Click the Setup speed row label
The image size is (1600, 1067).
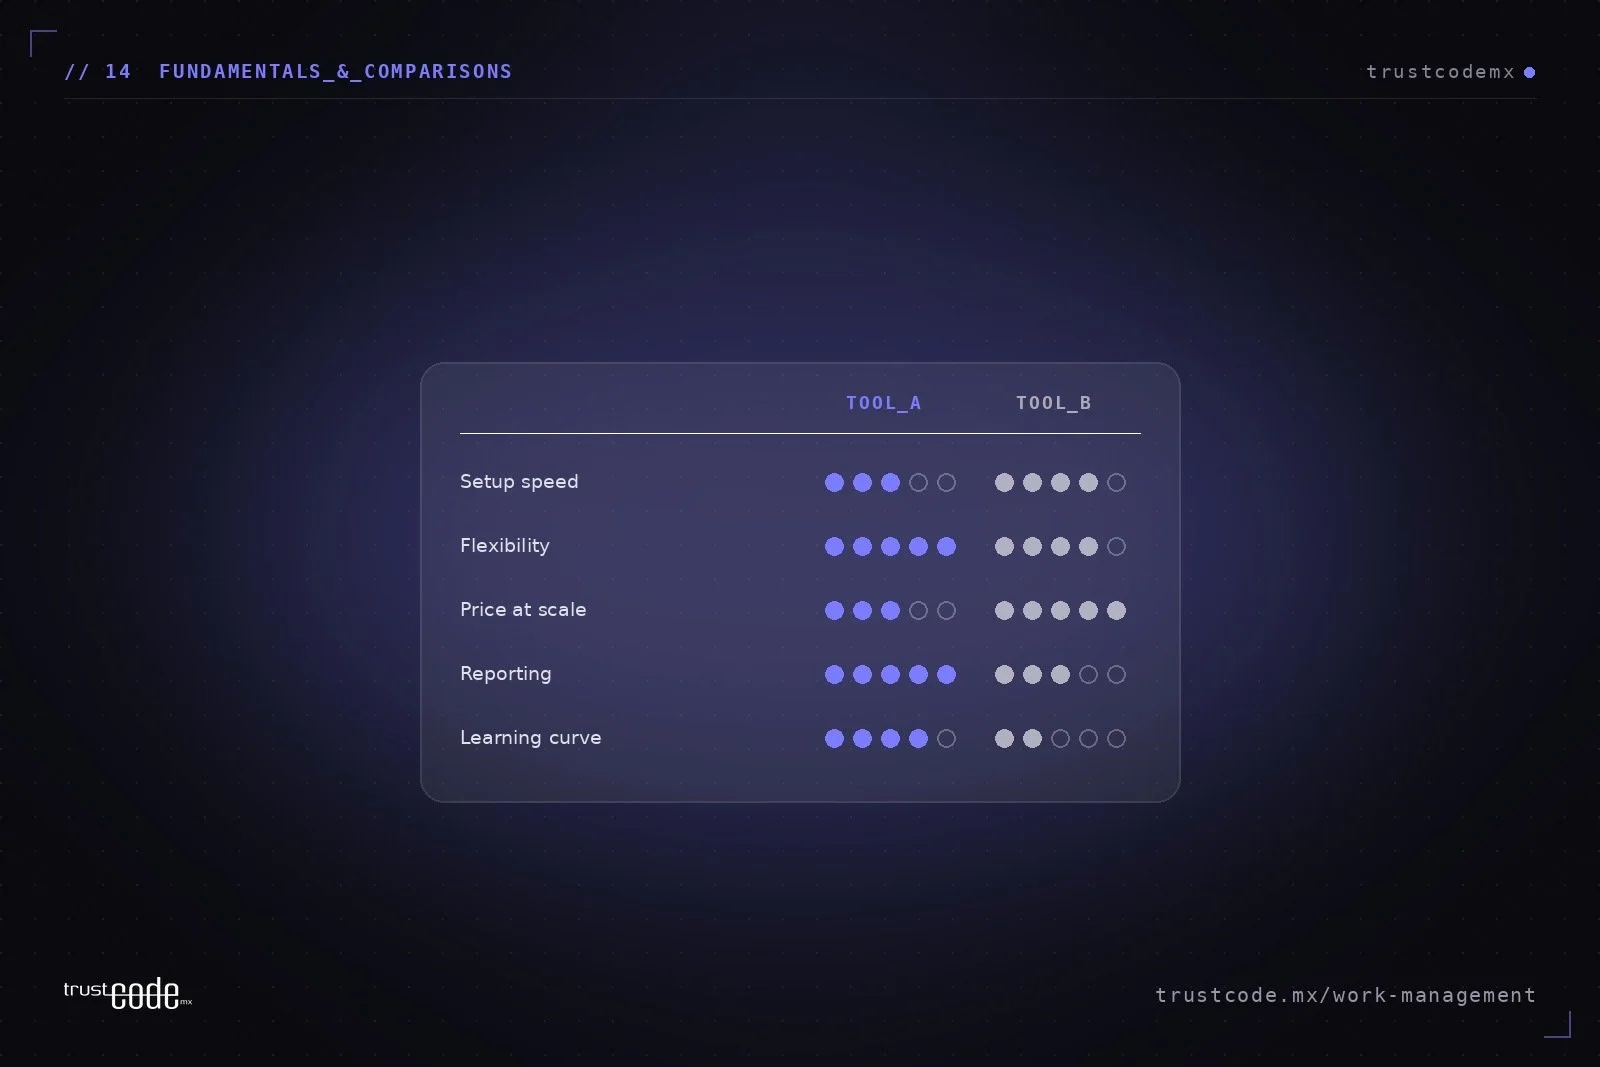519,482
